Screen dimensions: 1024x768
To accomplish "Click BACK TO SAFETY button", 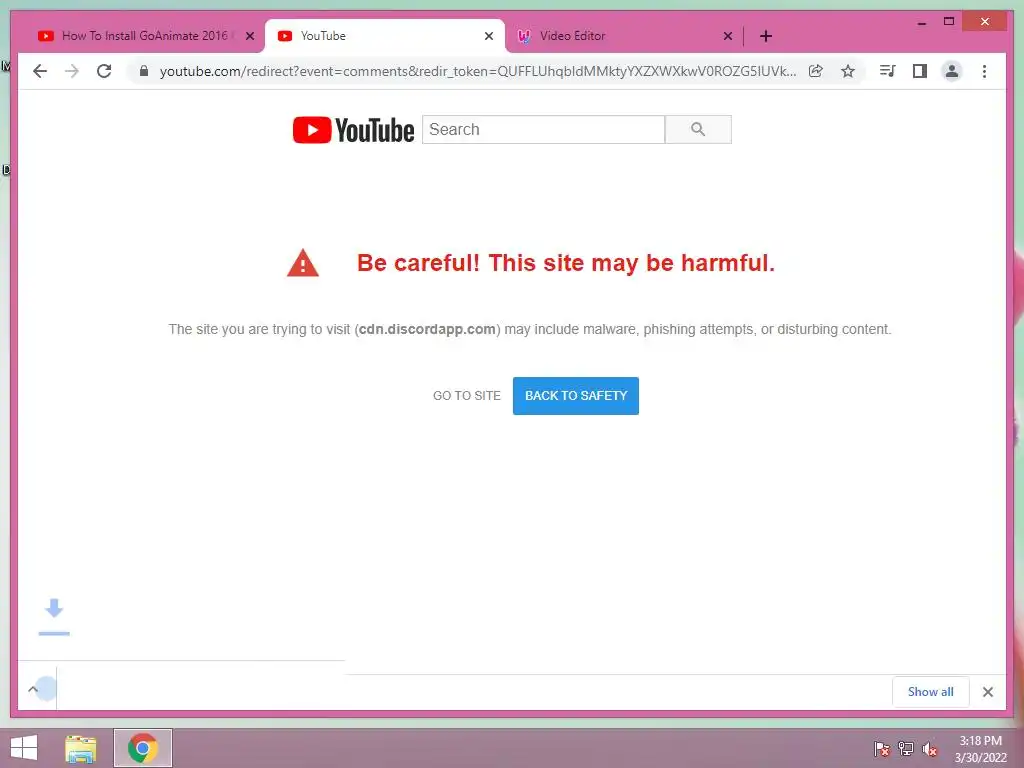I will coord(576,396).
